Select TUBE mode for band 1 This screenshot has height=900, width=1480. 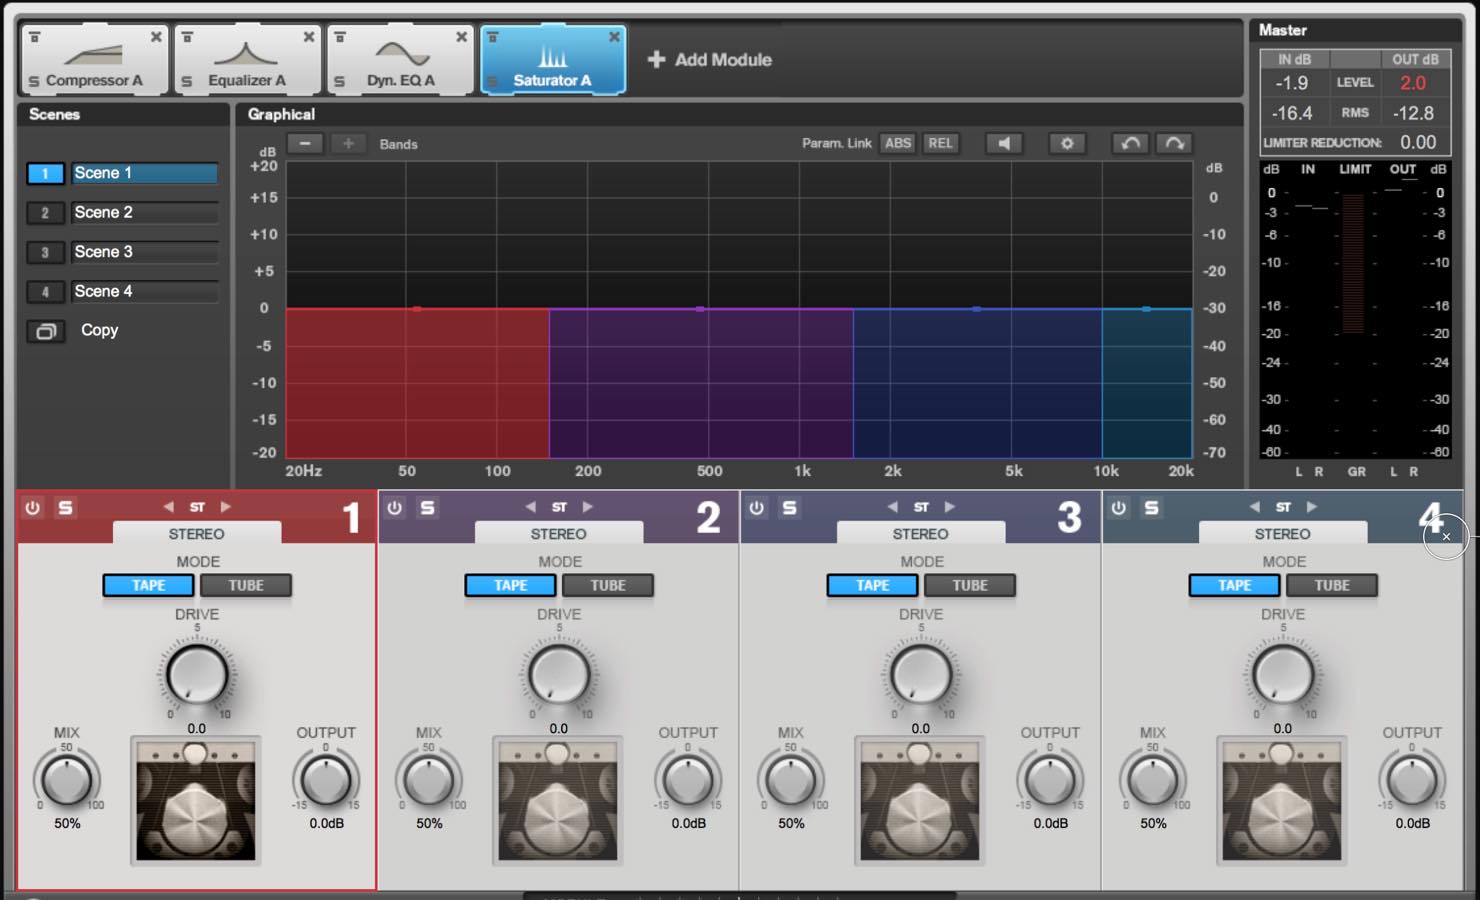tap(246, 585)
